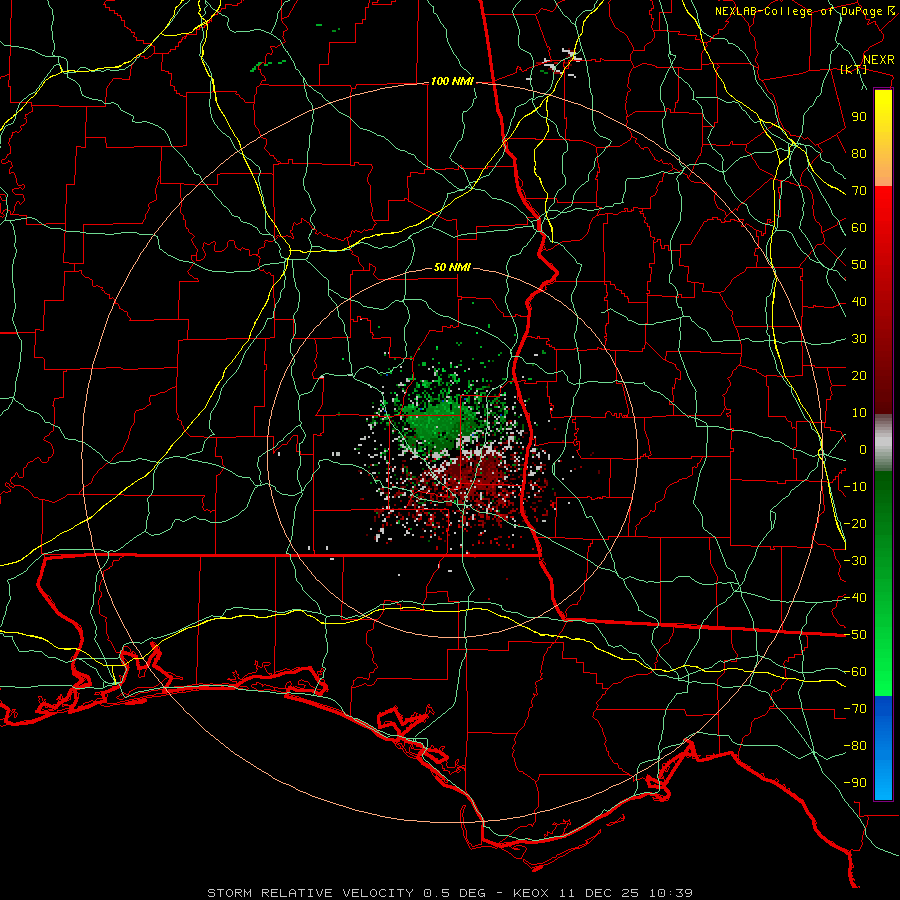Viewport: 900px width, 900px height.
Task: Click the storm relative velocity caption at bottom
Action: click(x=450, y=893)
